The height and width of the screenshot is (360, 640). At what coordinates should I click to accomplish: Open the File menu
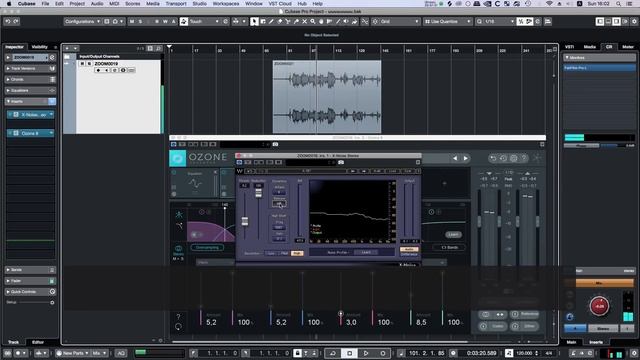point(45,3)
